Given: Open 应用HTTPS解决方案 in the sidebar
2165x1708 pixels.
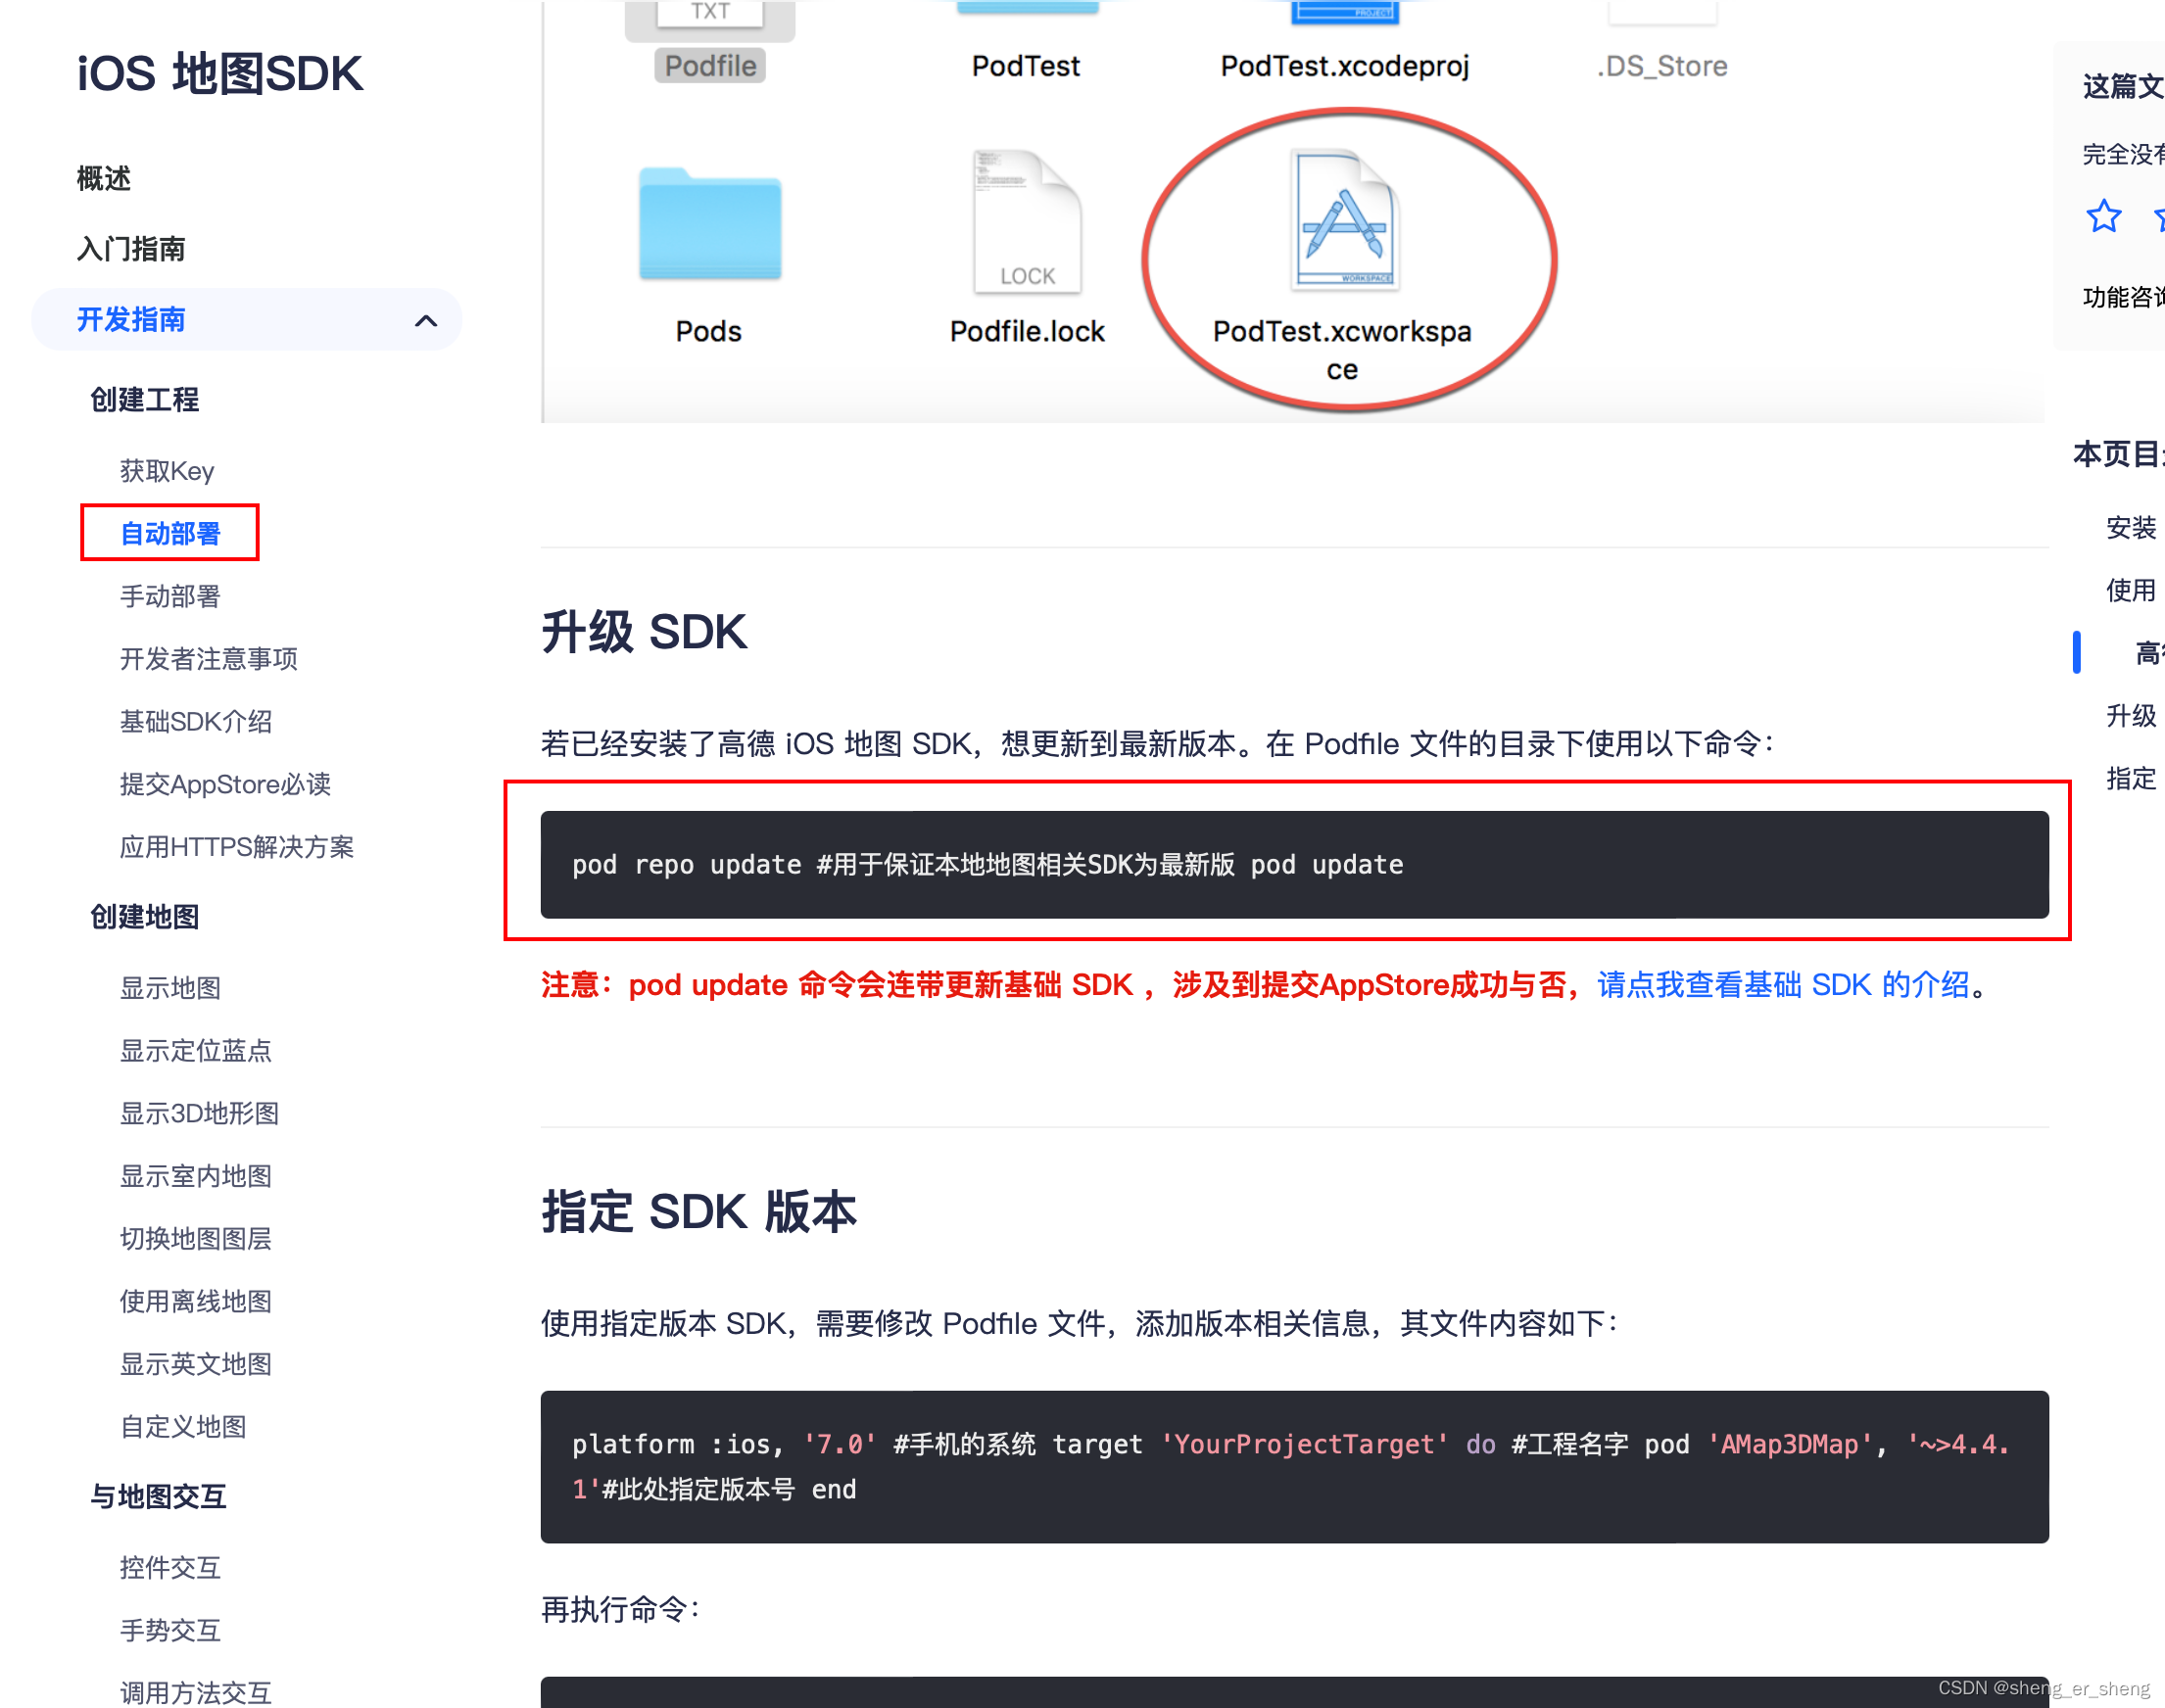Looking at the screenshot, I should (x=237, y=847).
